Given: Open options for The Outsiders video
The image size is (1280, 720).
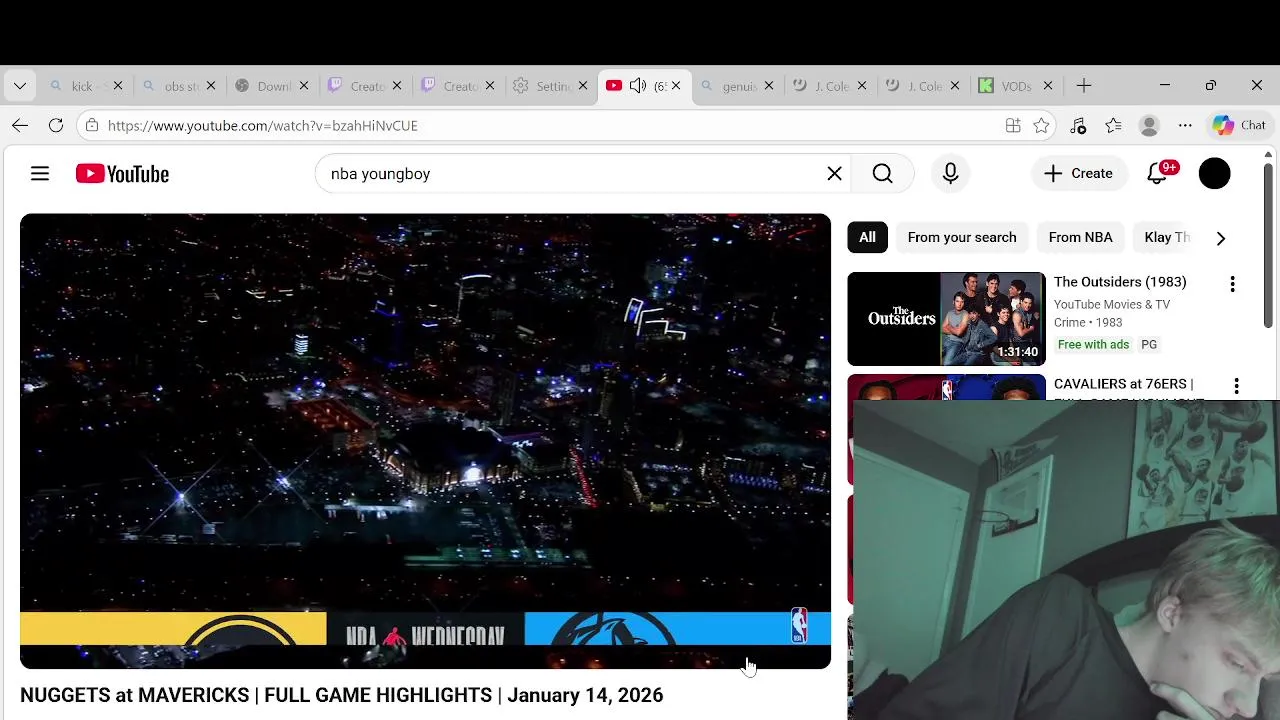Looking at the screenshot, I should 1232,284.
